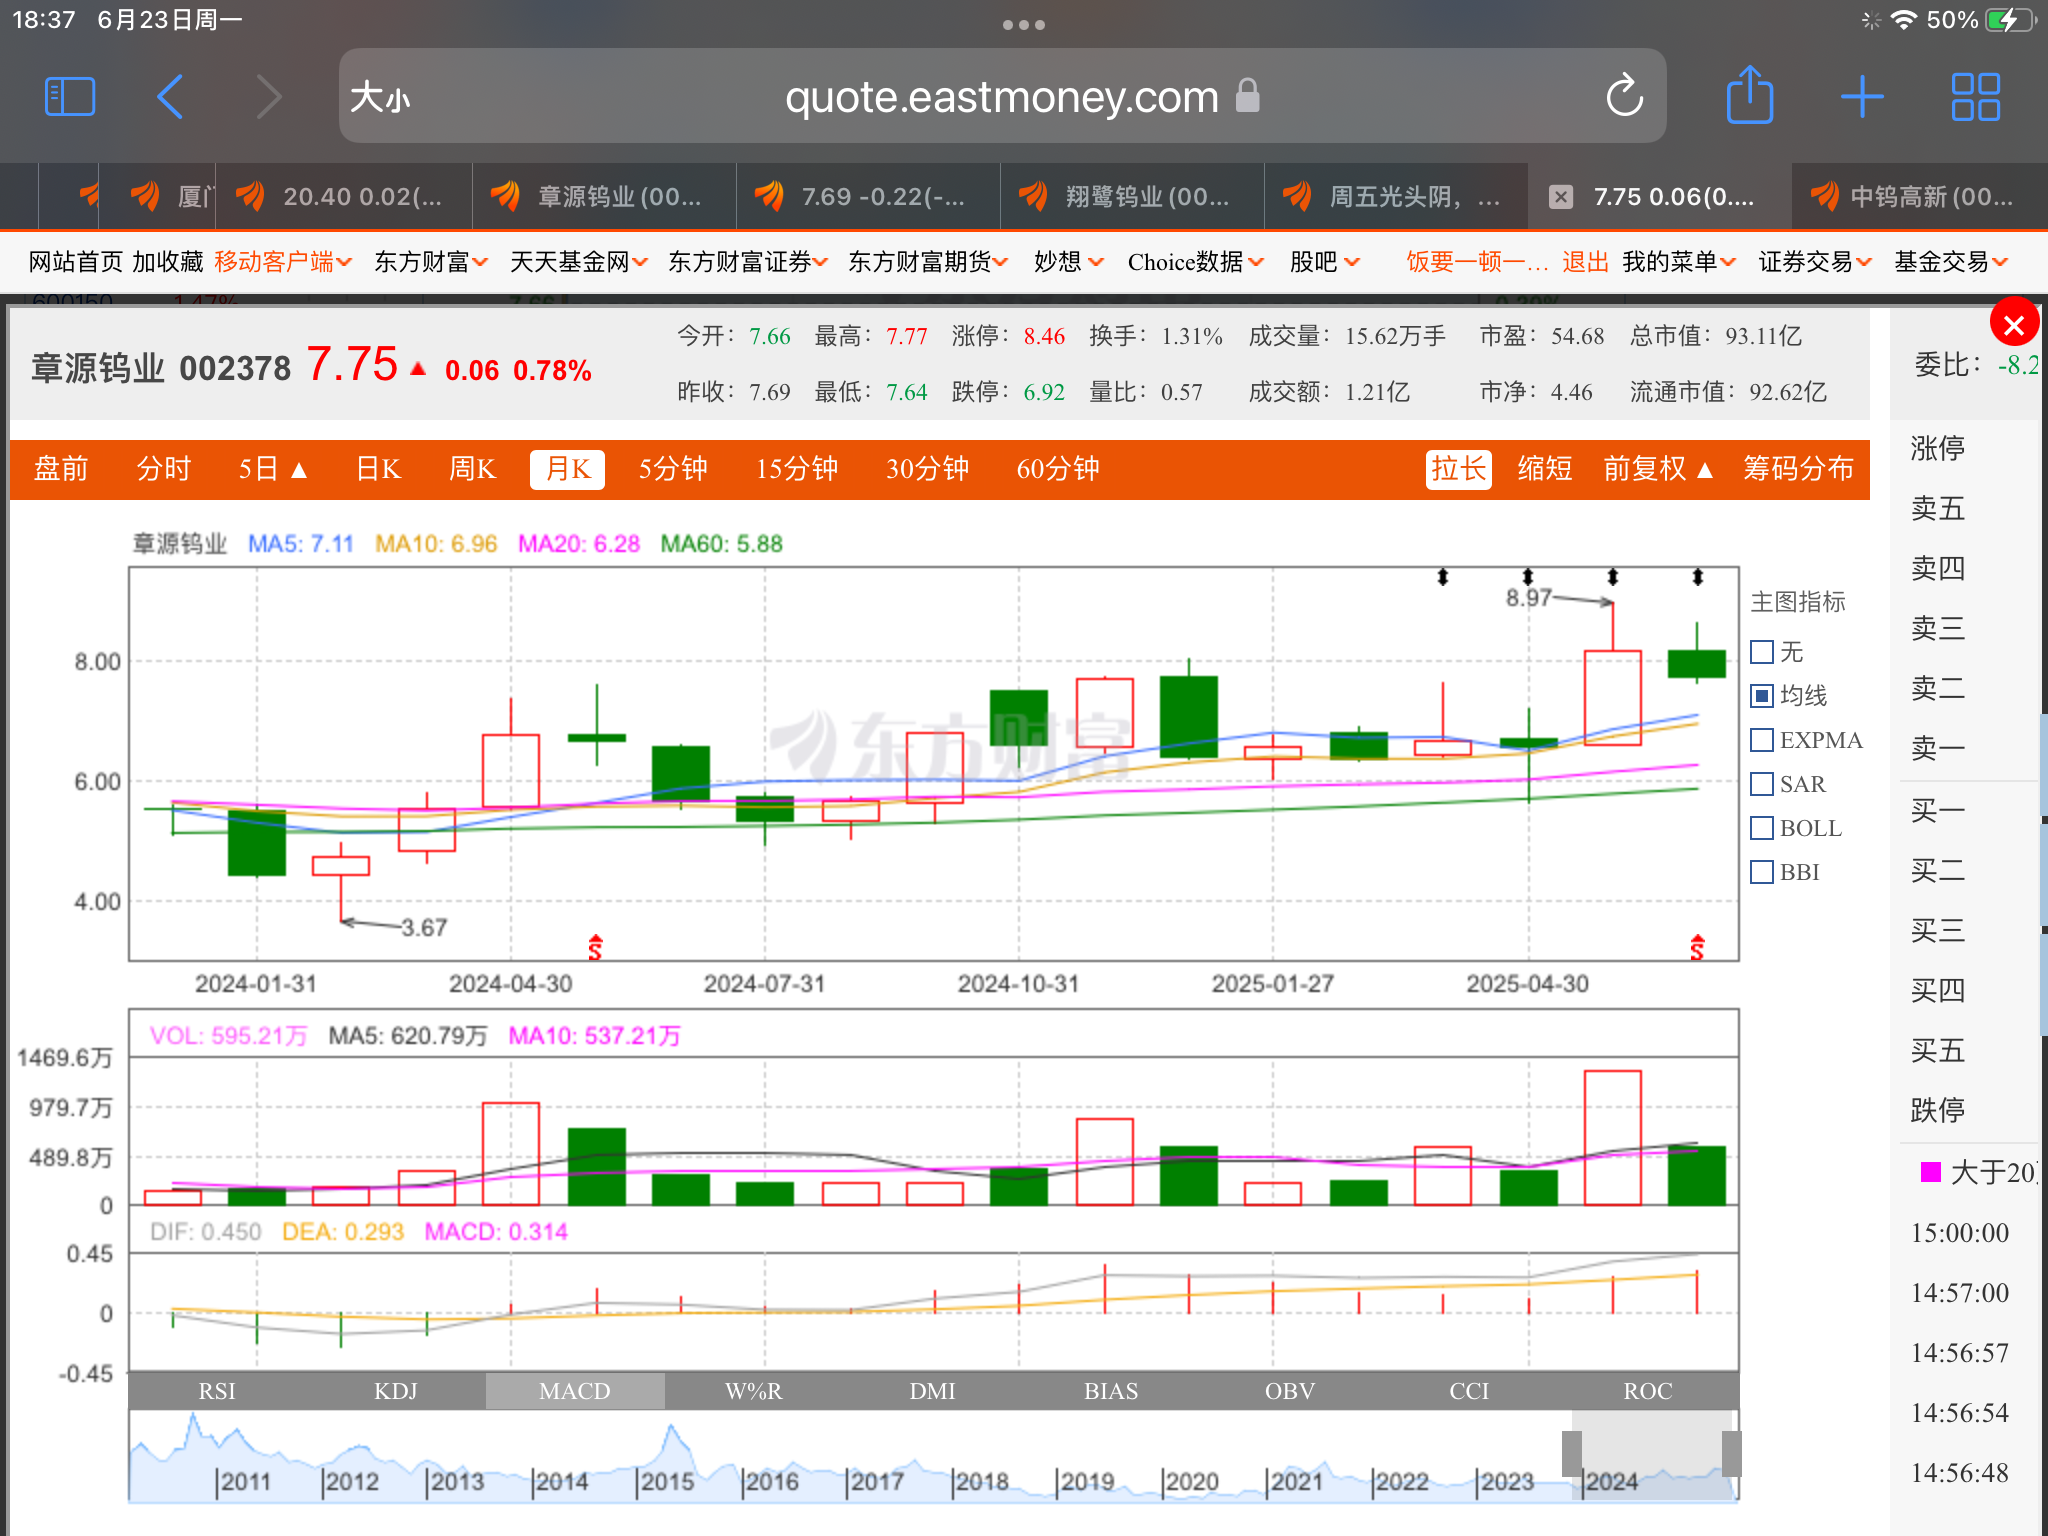Close the current 7.75 0.06 tab

[1560, 197]
